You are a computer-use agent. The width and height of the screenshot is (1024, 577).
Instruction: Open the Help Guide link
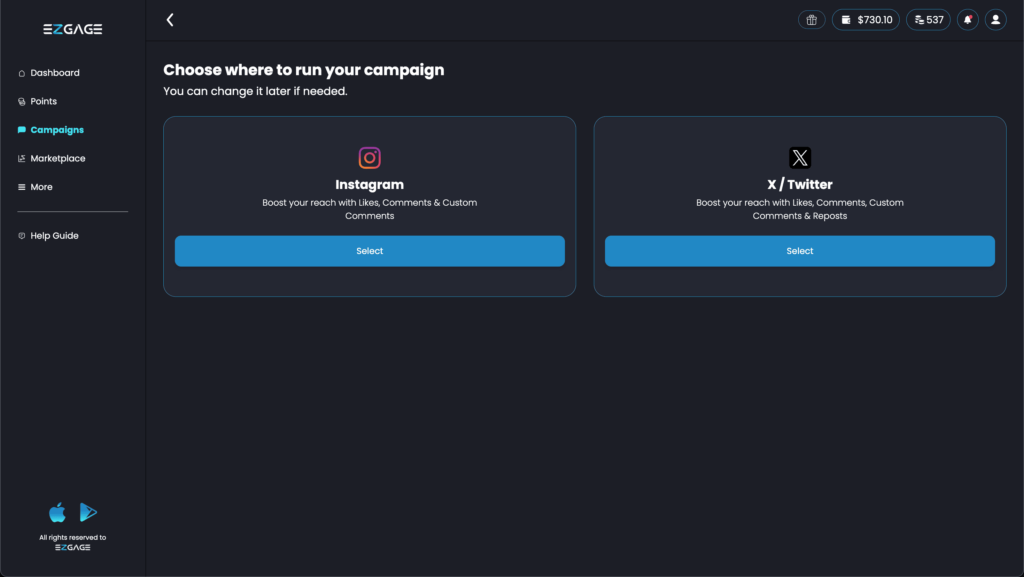tap(54, 236)
